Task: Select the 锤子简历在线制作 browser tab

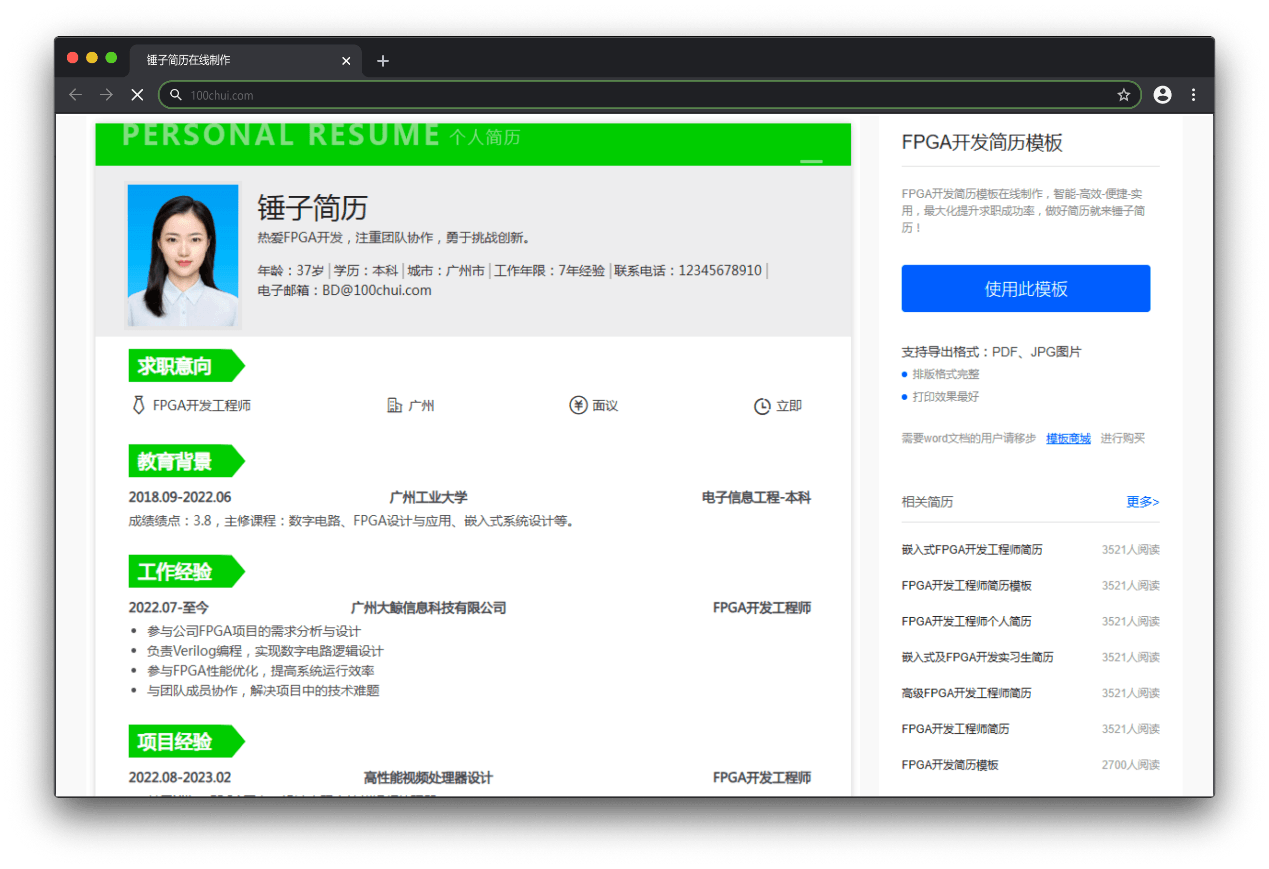Action: (x=230, y=61)
